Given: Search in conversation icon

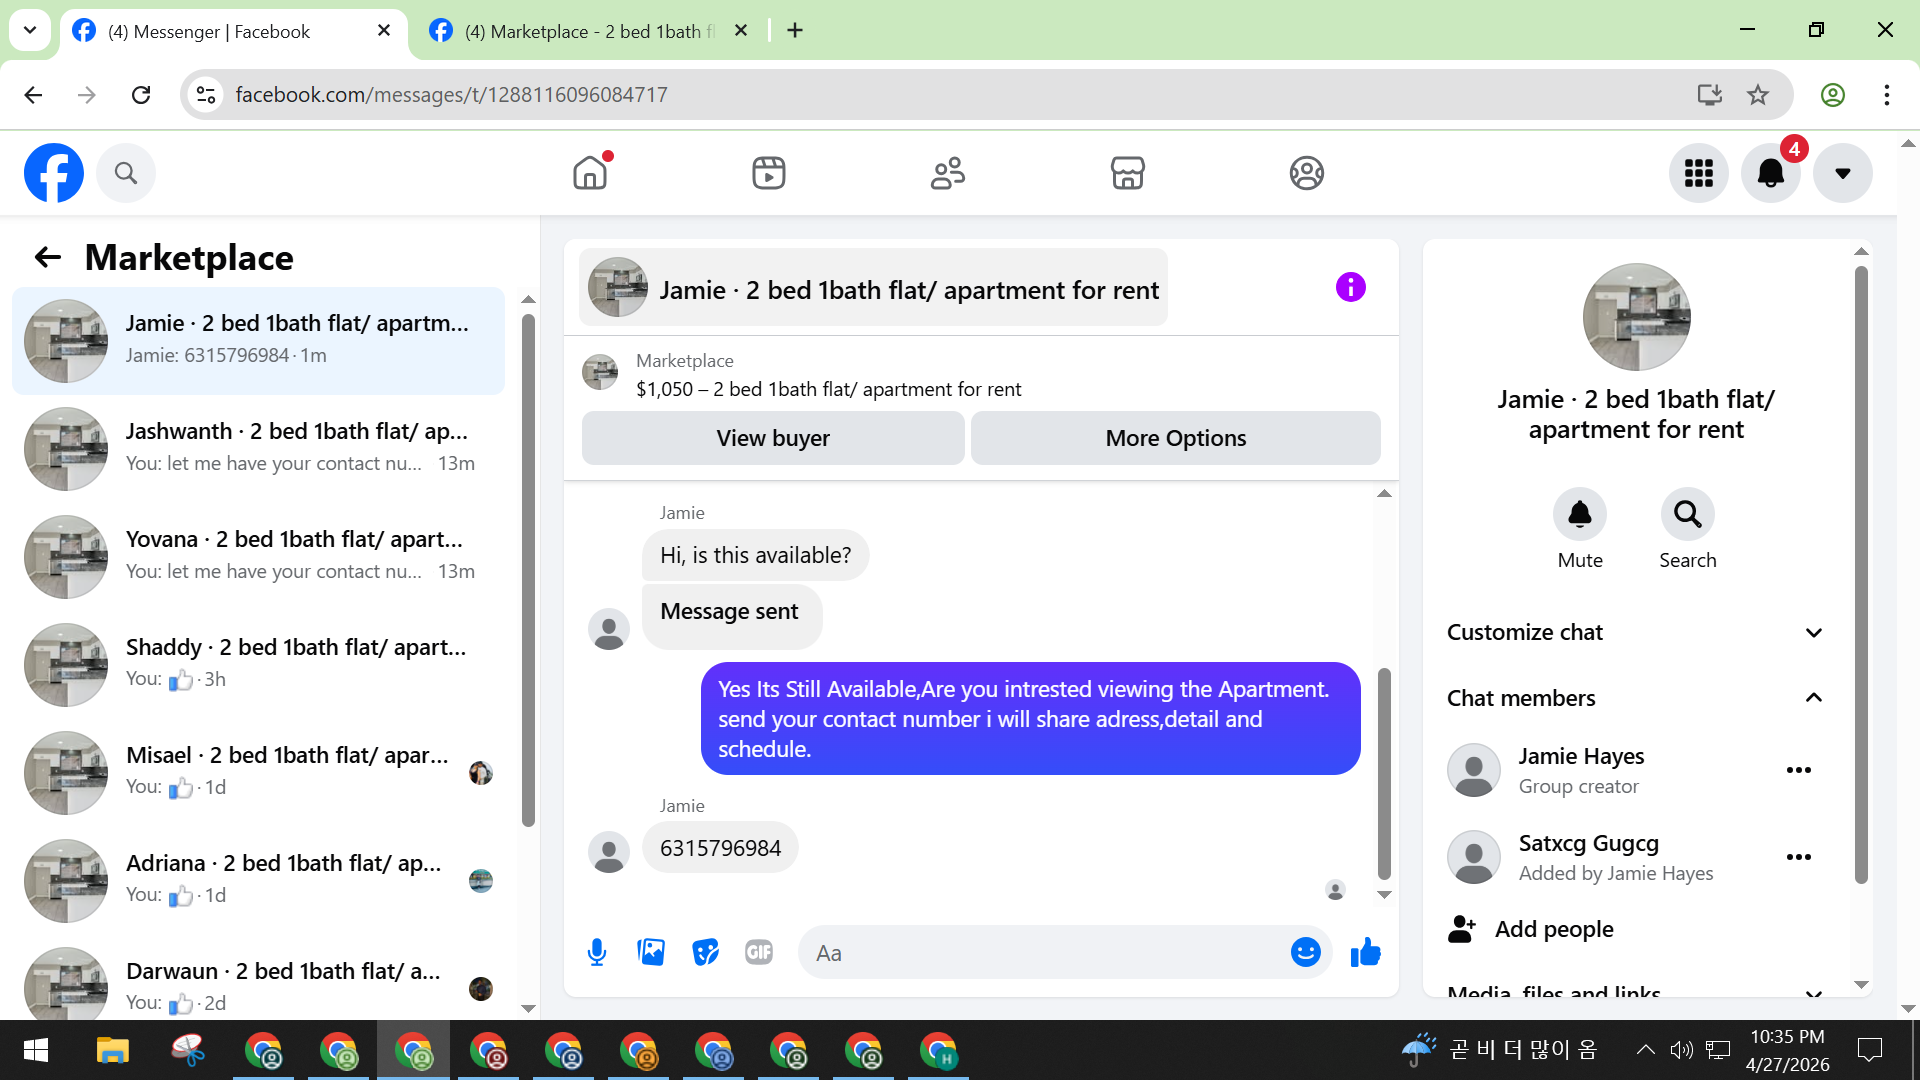Looking at the screenshot, I should (x=1688, y=514).
